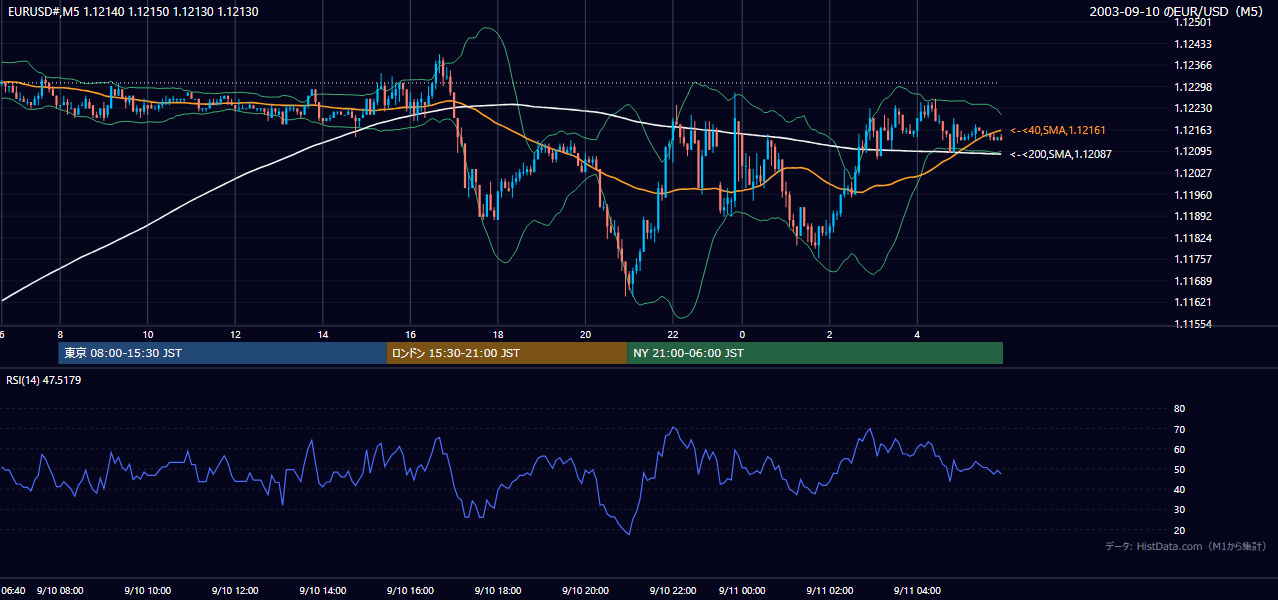1278x600 pixels.
Task: Click hour marker 22 under price chart
Action: tap(673, 334)
